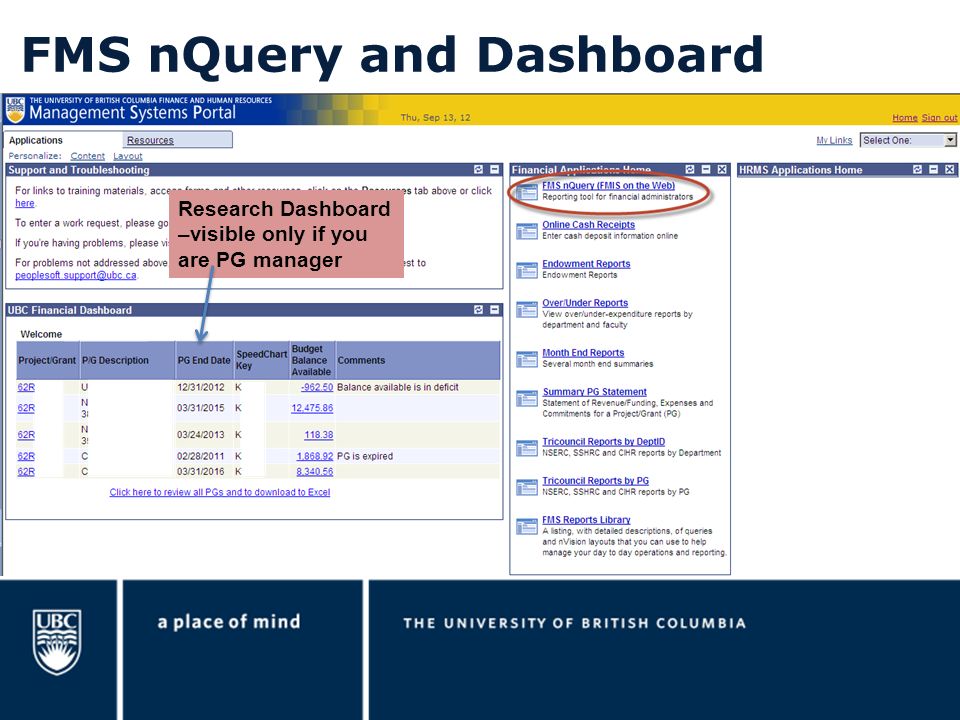
Task: Open the FMS nQuery (FMIS on the Web) link
Action: [609, 186]
